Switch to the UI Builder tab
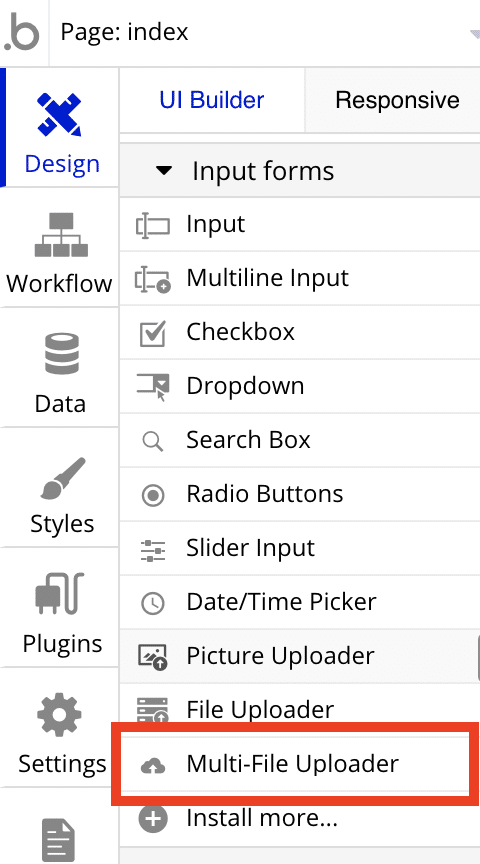 coord(212,100)
